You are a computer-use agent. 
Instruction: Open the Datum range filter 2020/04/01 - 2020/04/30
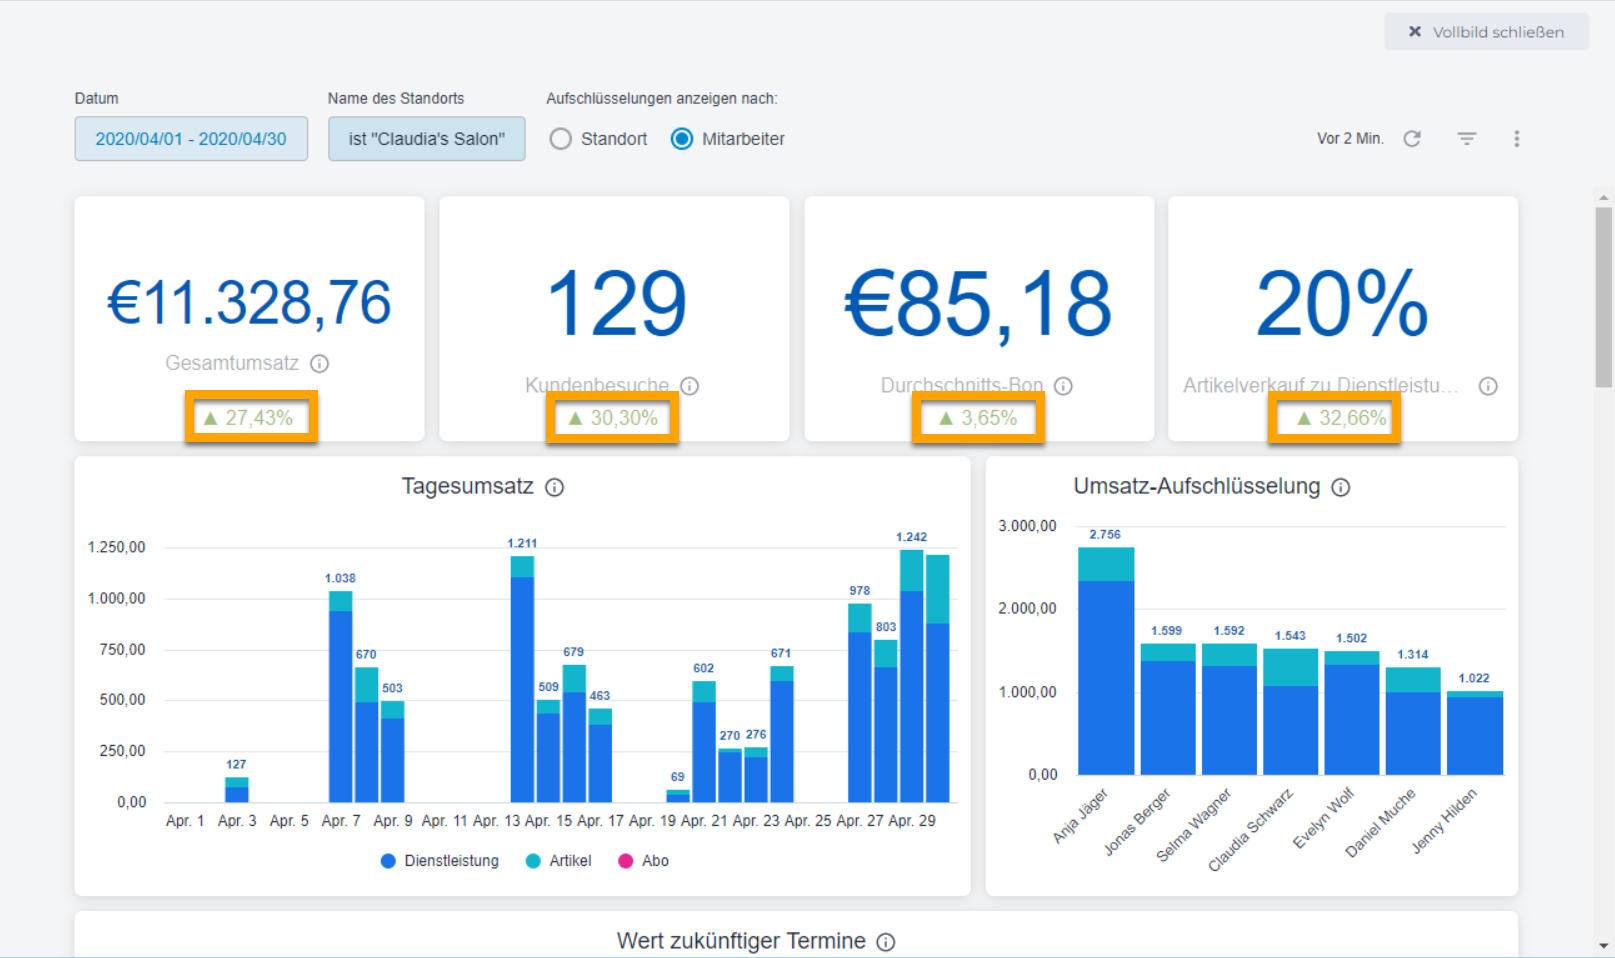191,139
